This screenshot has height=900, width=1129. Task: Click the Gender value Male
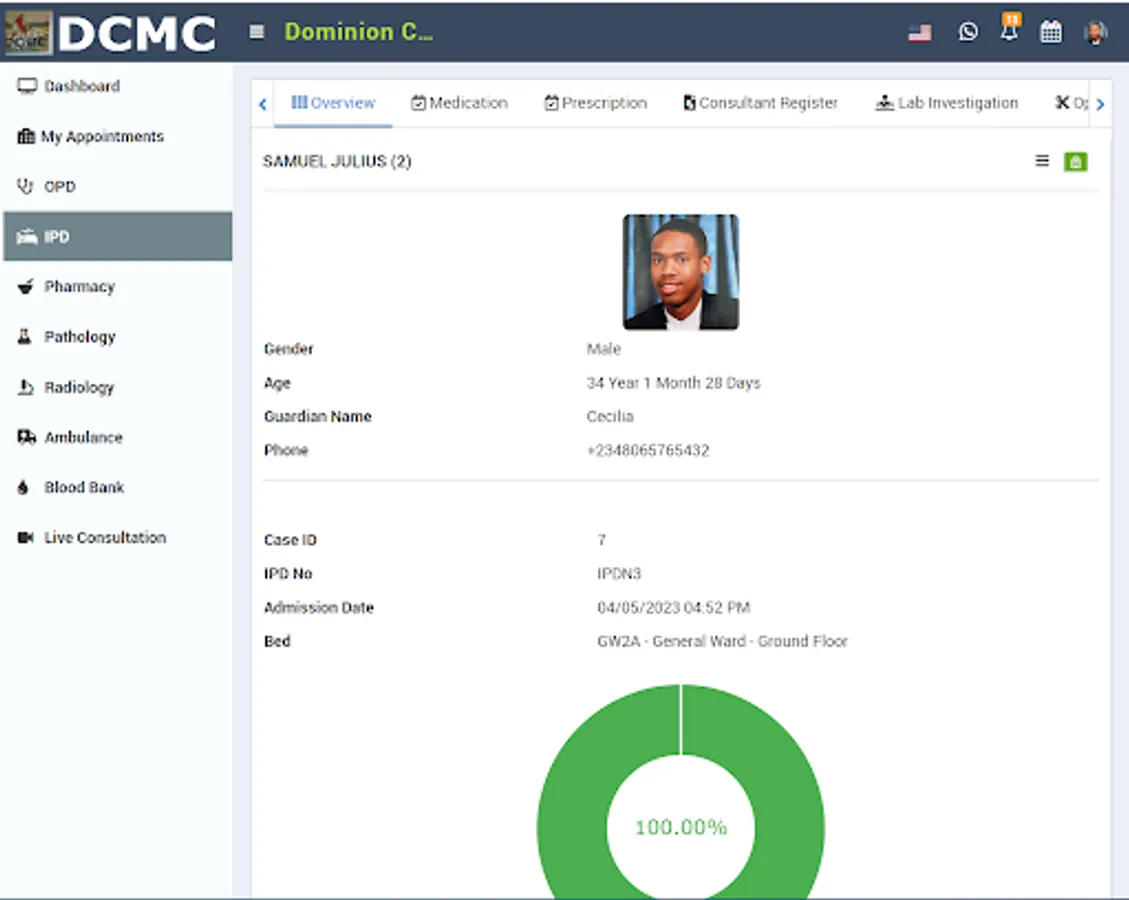603,349
